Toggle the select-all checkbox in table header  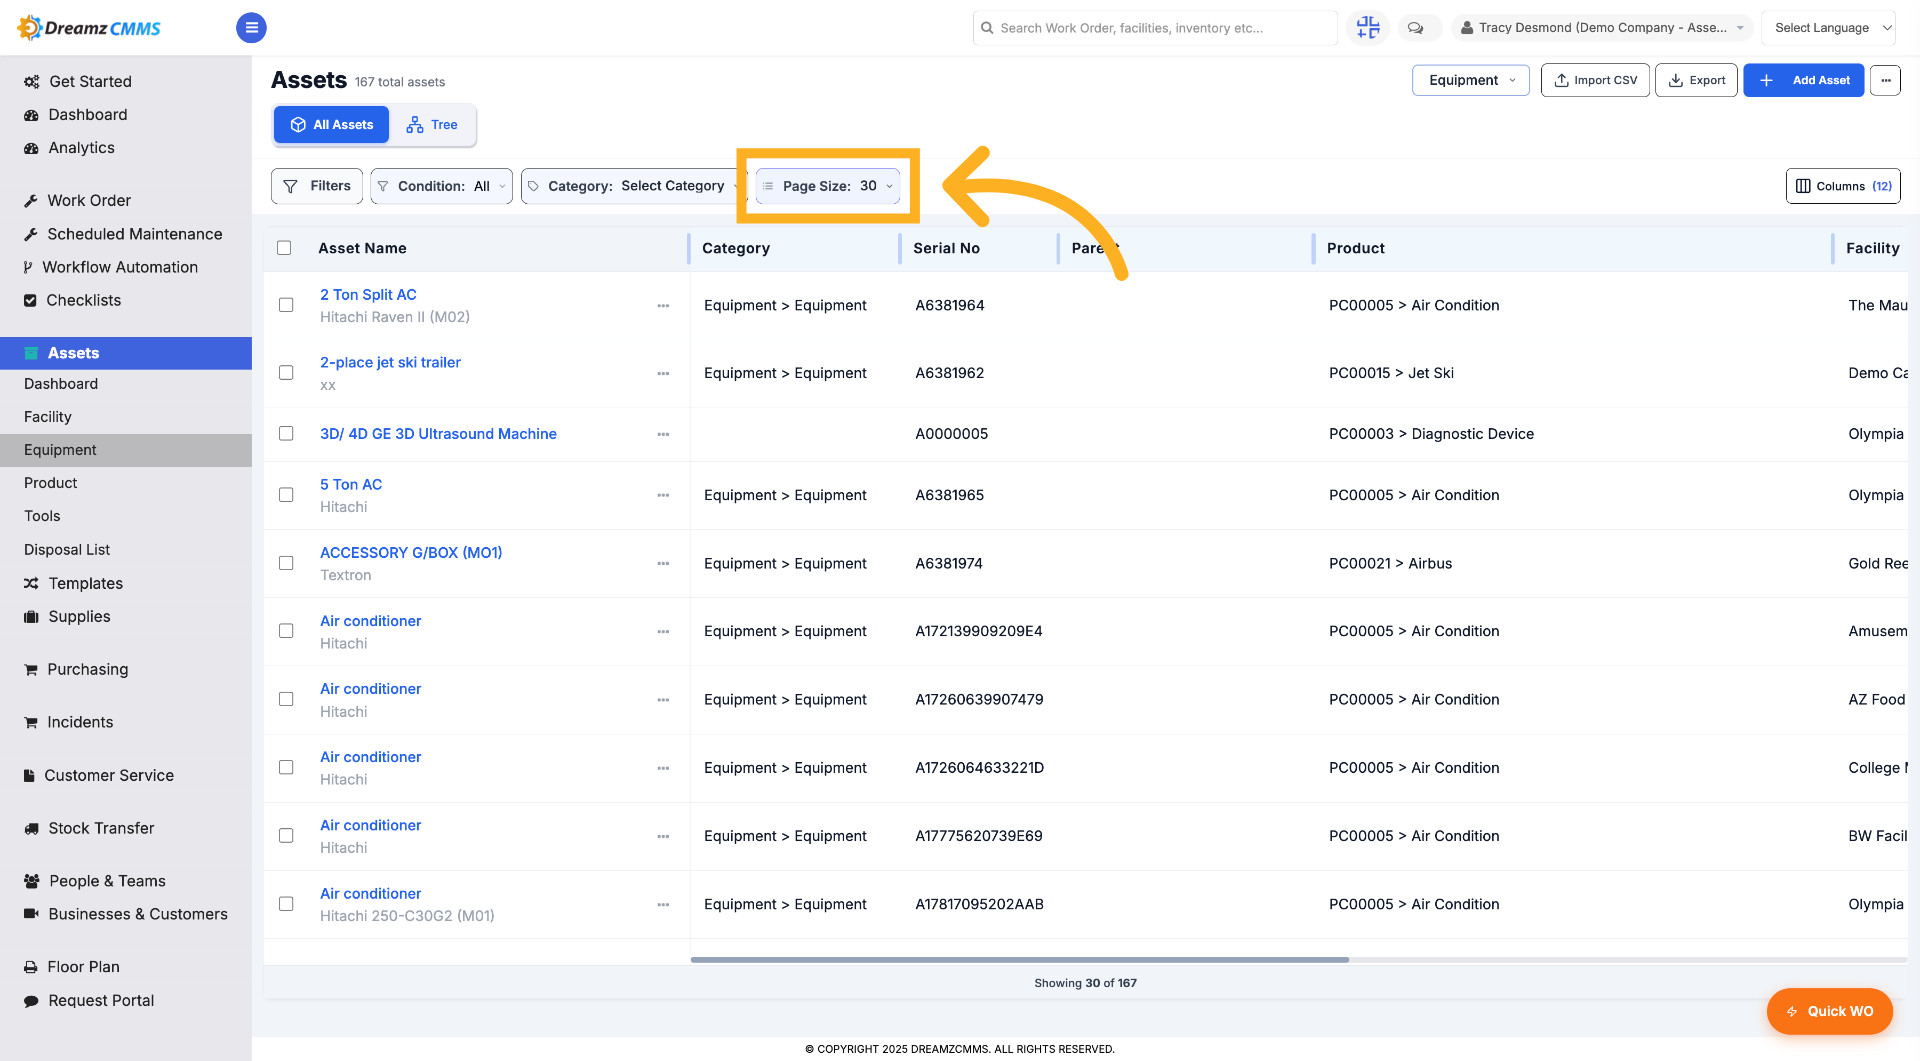[x=284, y=248]
